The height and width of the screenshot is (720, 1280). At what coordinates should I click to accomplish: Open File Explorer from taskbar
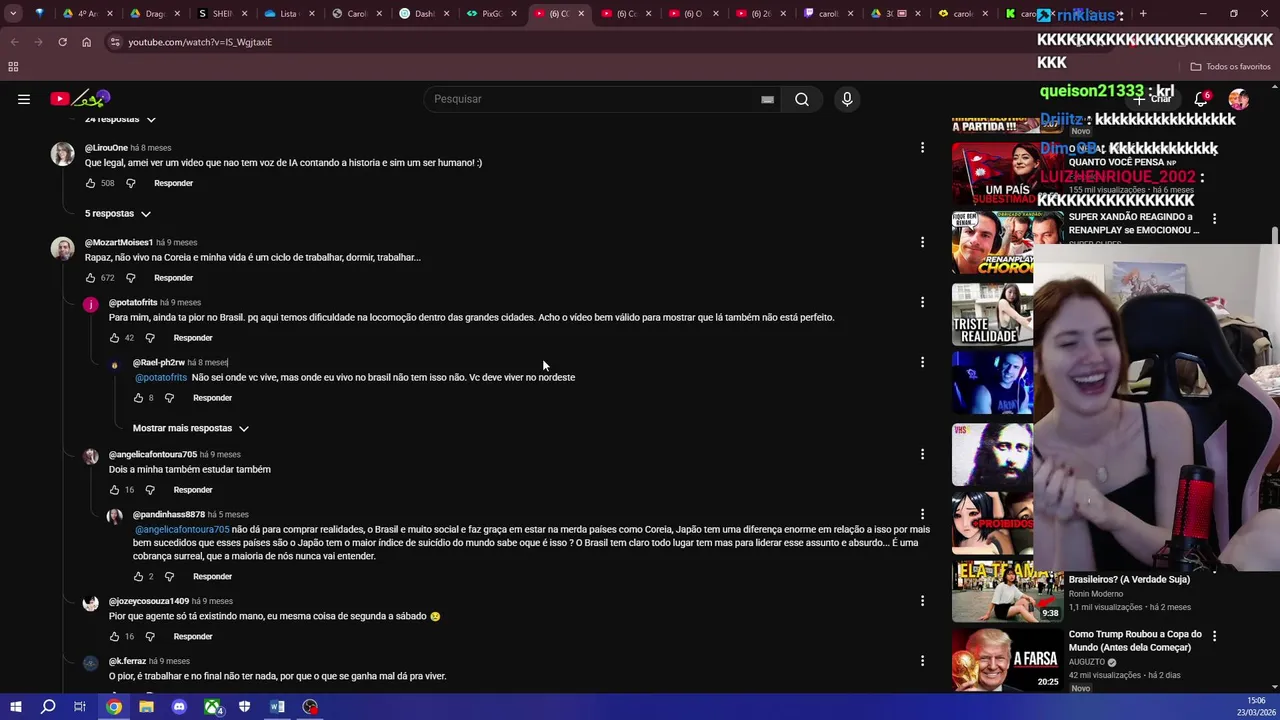146,707
